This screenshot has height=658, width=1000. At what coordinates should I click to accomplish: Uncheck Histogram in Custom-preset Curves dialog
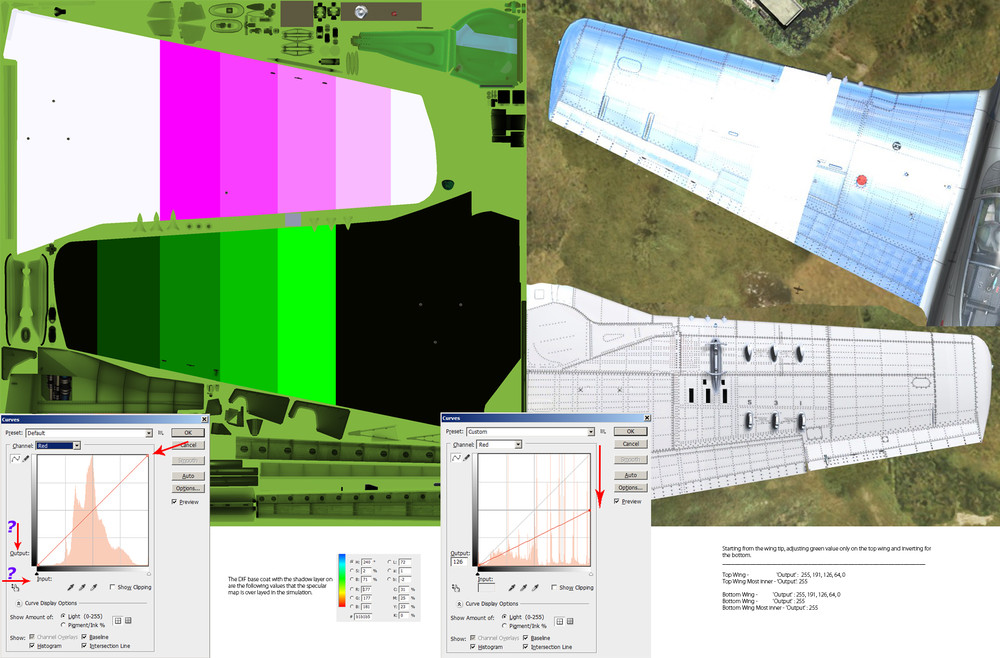point(473,647)
